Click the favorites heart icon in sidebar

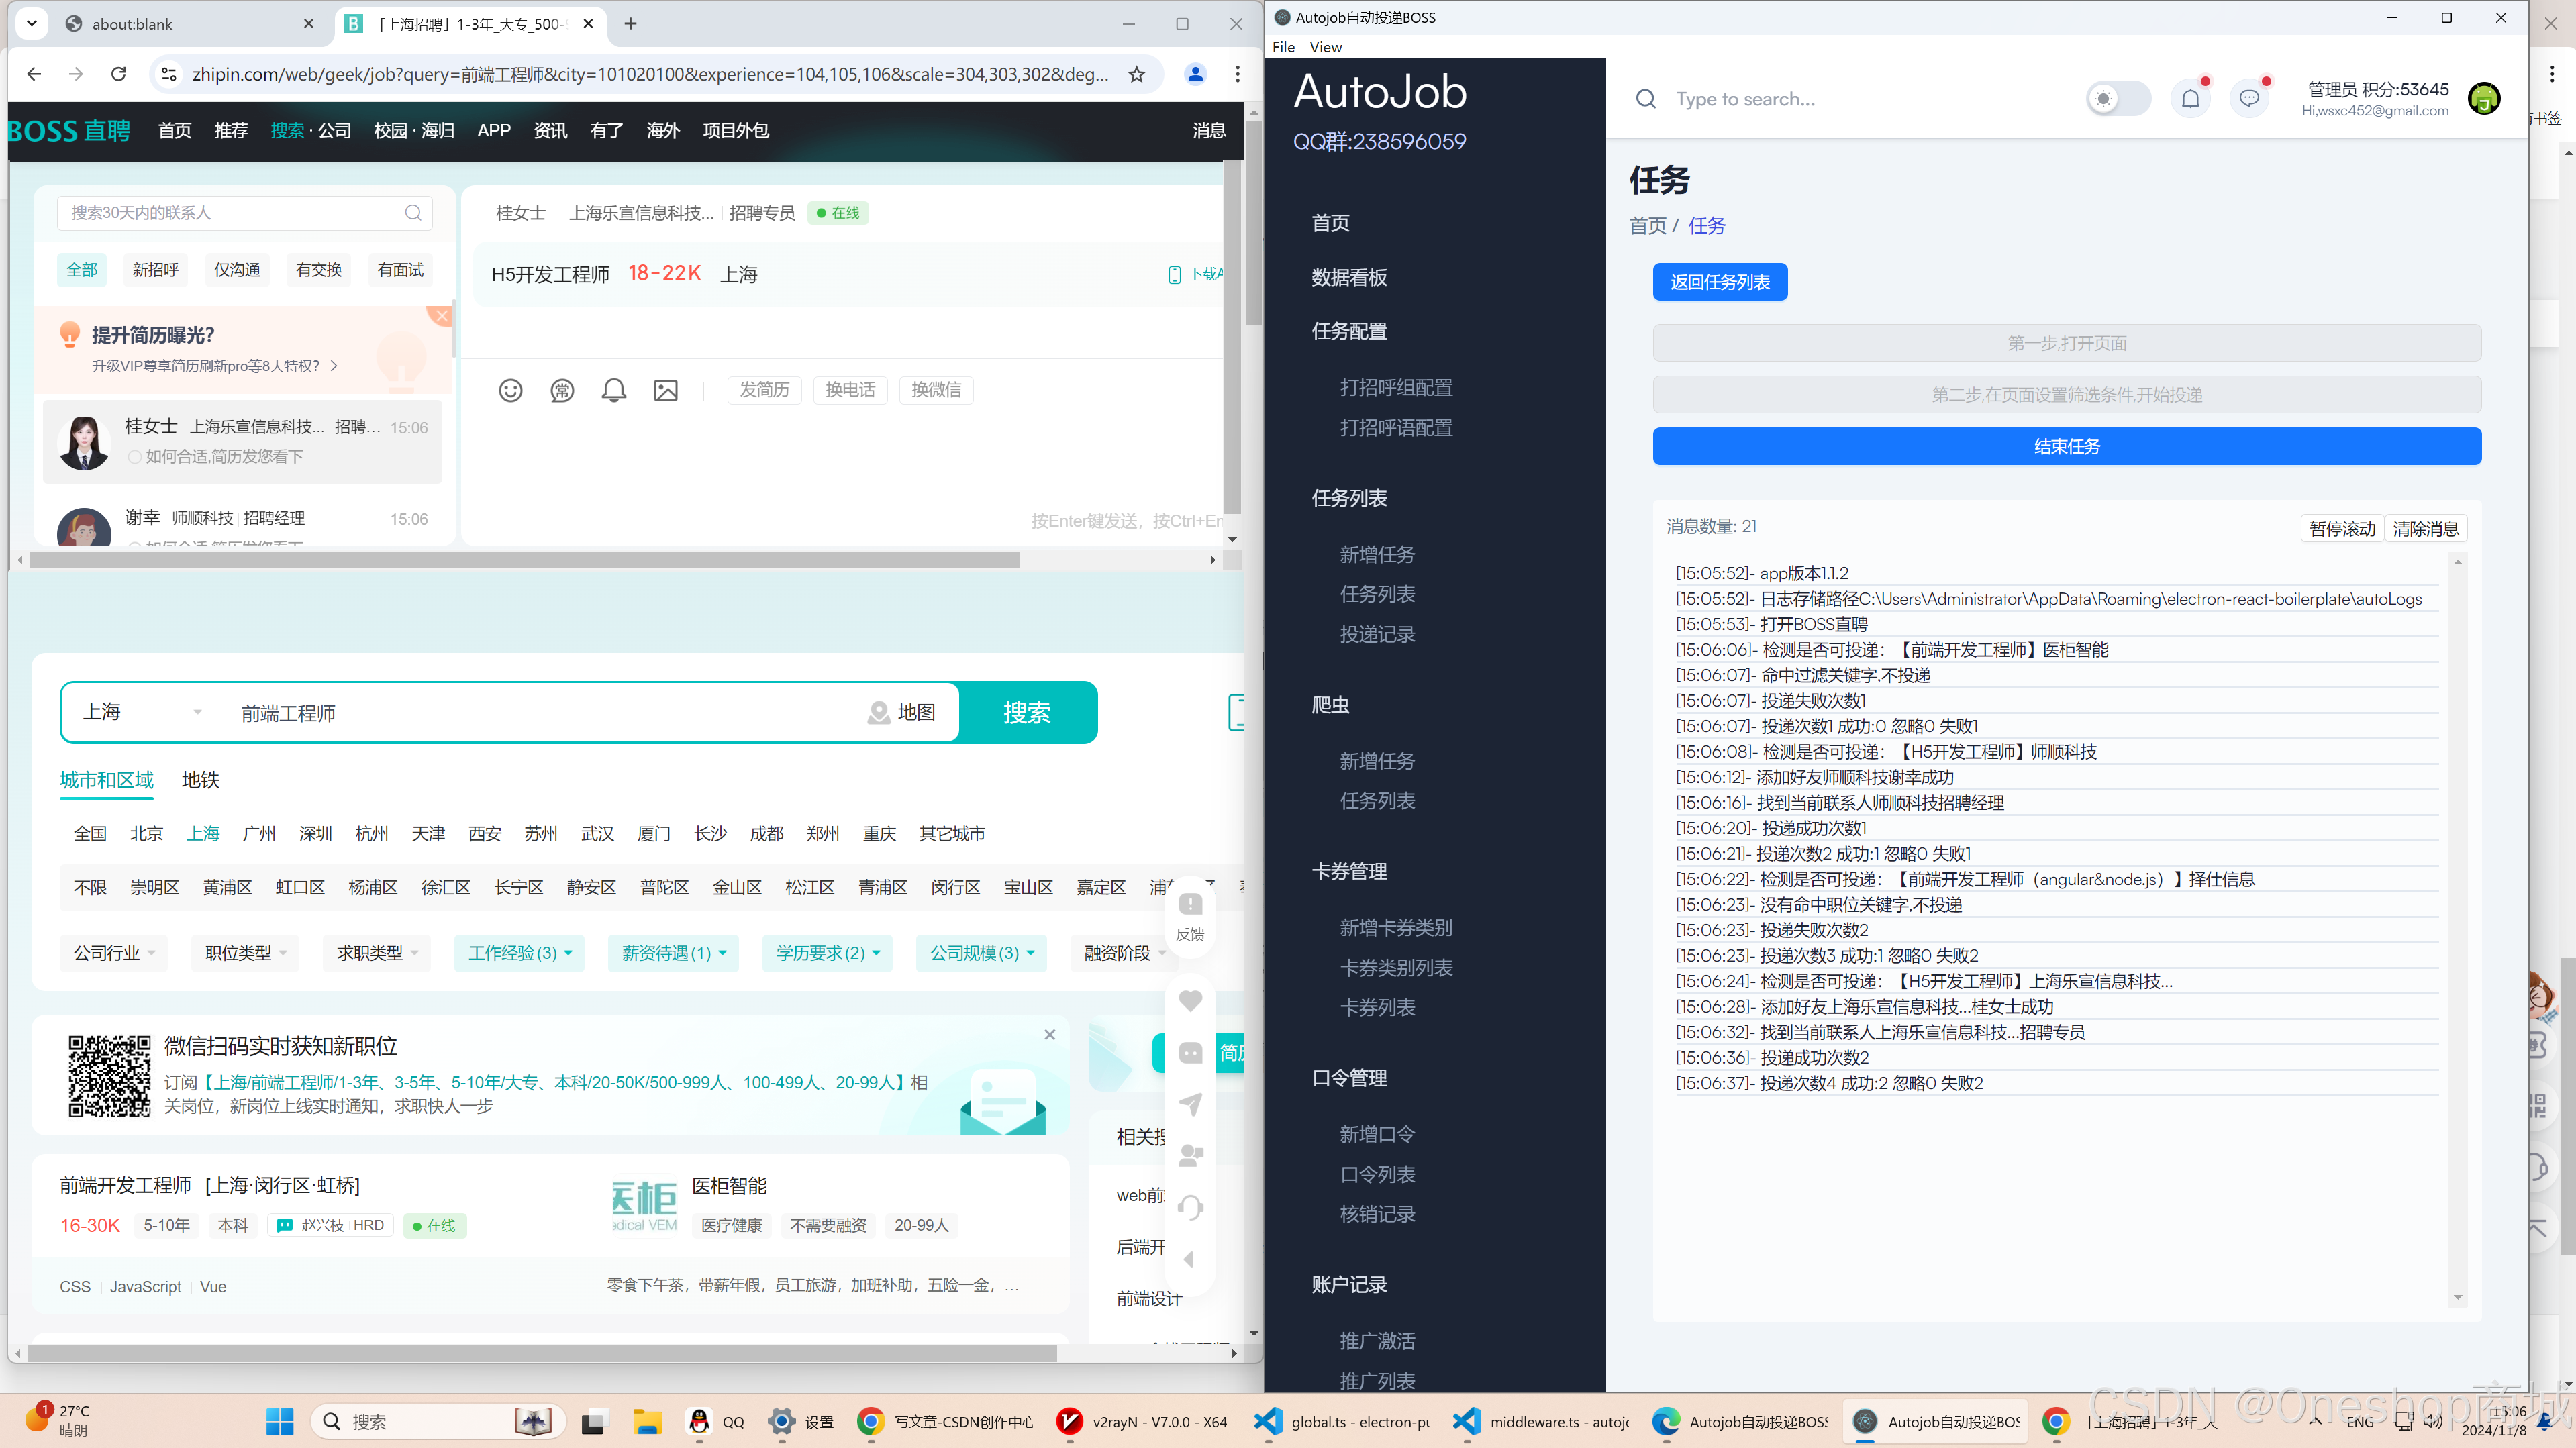1190,1000
